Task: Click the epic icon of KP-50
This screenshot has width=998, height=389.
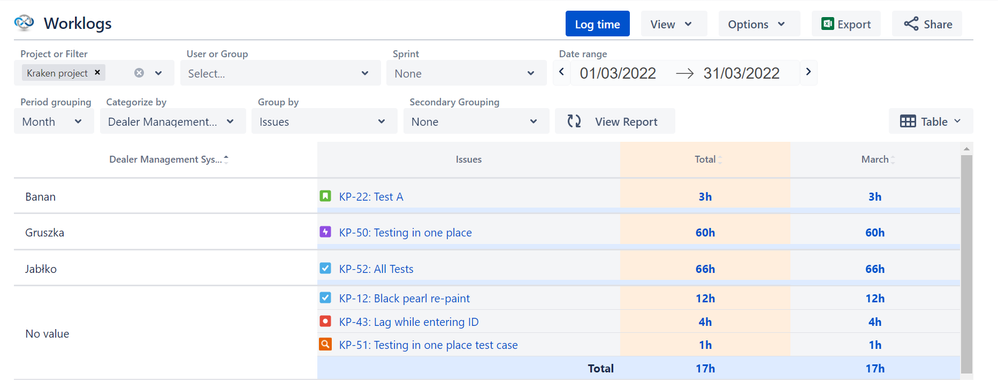Action: [x=325, y=232]
